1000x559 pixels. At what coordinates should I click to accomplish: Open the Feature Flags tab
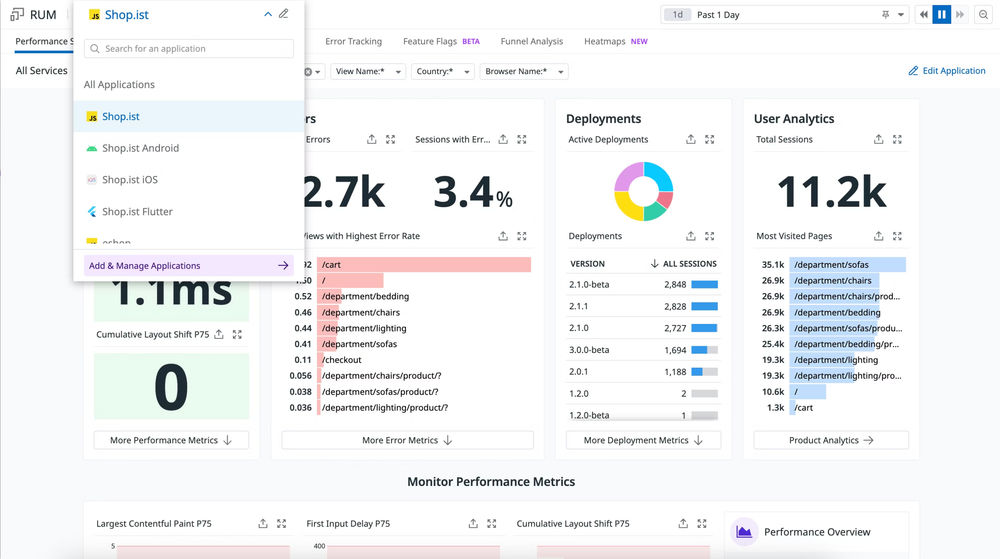point(441,41)
